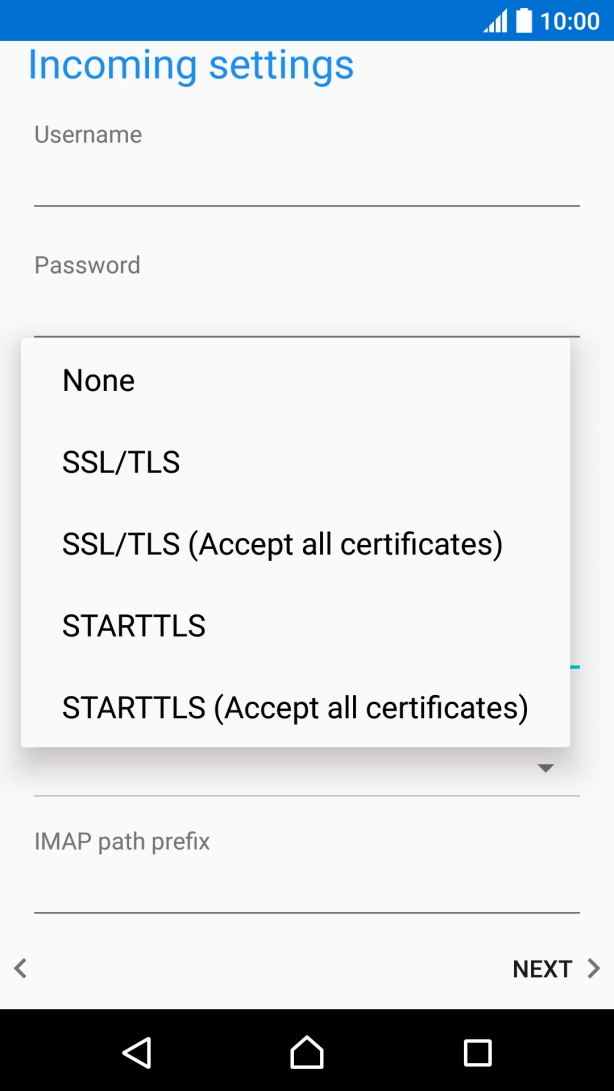Choose STARTTLS (Accept all certificates)
Image resolution: width=614 pixels, height=1091 pixels.
(x=295, y=707)
